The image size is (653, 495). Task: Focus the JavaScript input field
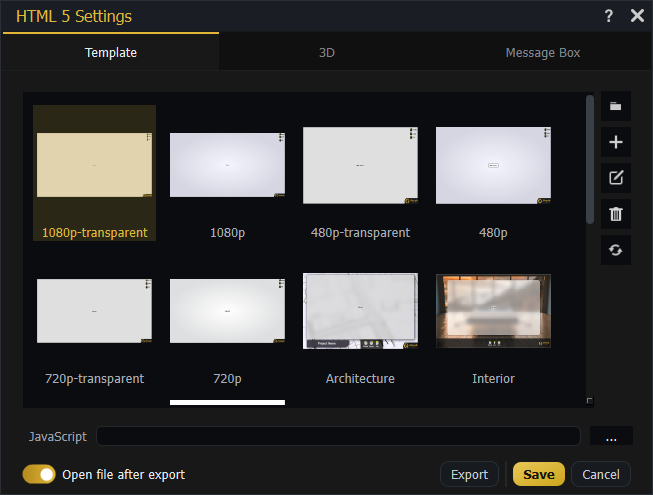pyautogui.click(x=338, y=436)
